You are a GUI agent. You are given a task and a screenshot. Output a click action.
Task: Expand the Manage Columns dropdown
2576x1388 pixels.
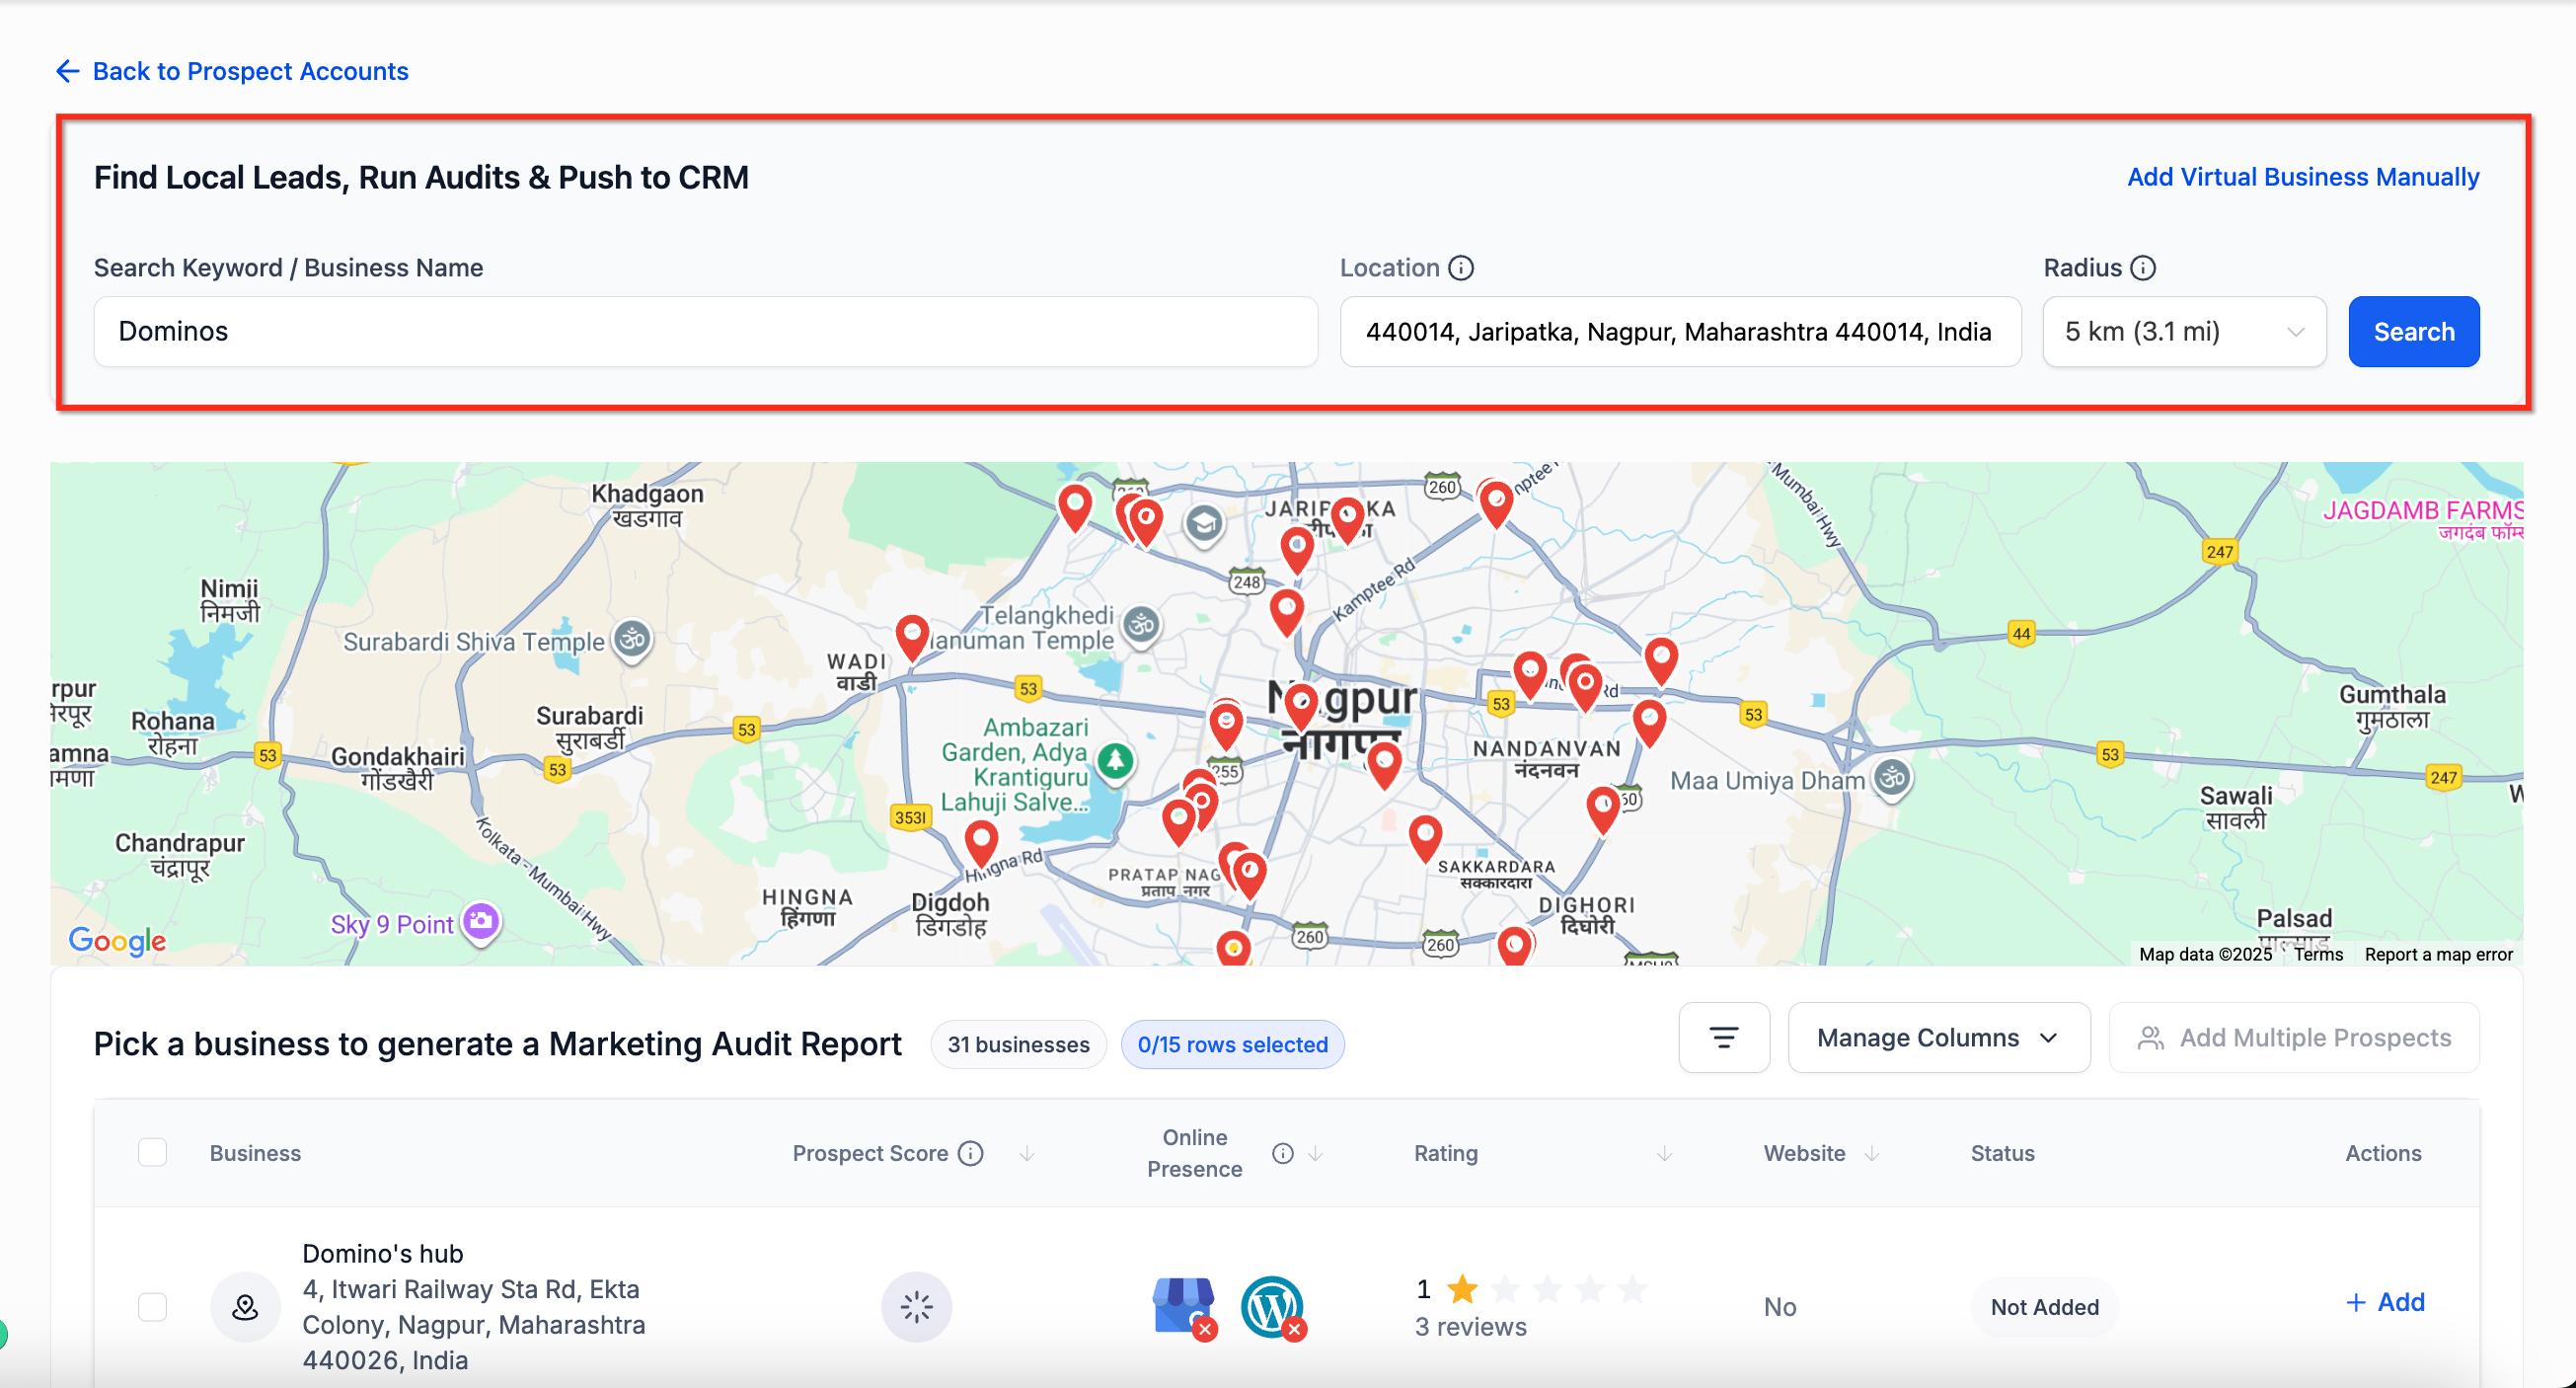1938,1038
